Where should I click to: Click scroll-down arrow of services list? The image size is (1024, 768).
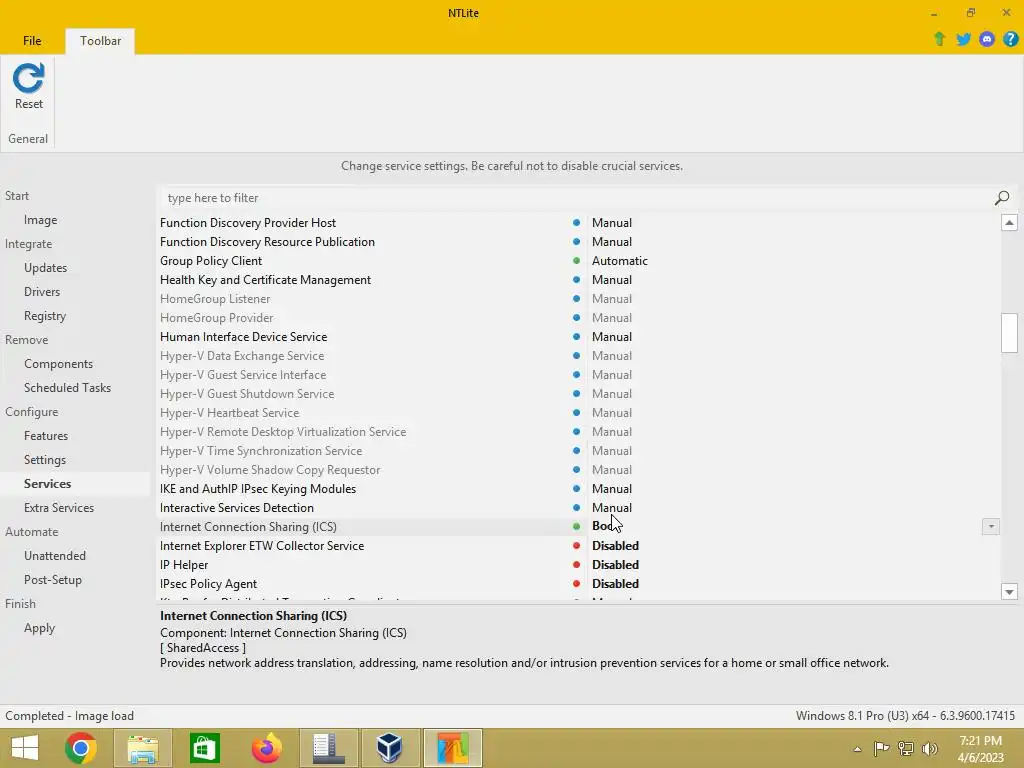point(1009,592)
